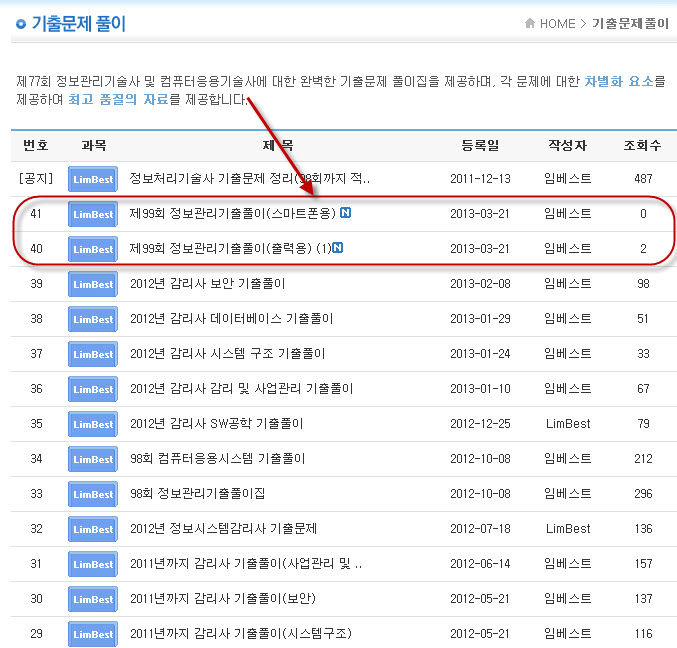Open post 2012년 감리사 데이터베이스 기출풀이
Image resolution: width=677 pixels, height=648 pixels.
coord(231,319)
